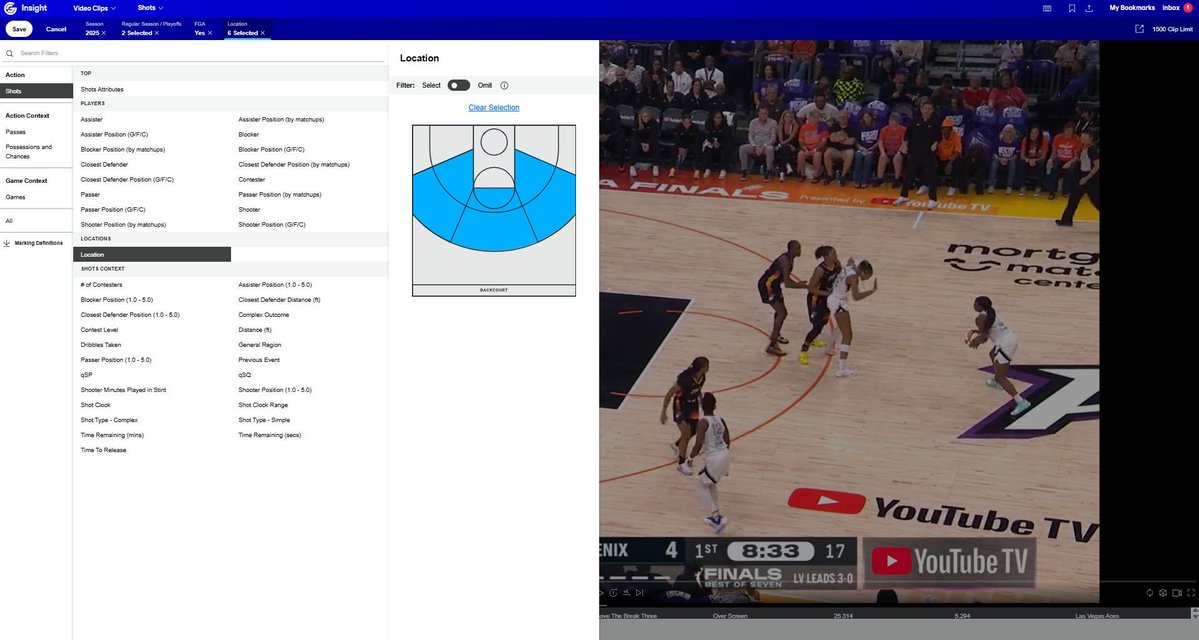Click the loop/refresh icon in player
The height and width of the screenshot is (640, 1199).
point(1149,593)
